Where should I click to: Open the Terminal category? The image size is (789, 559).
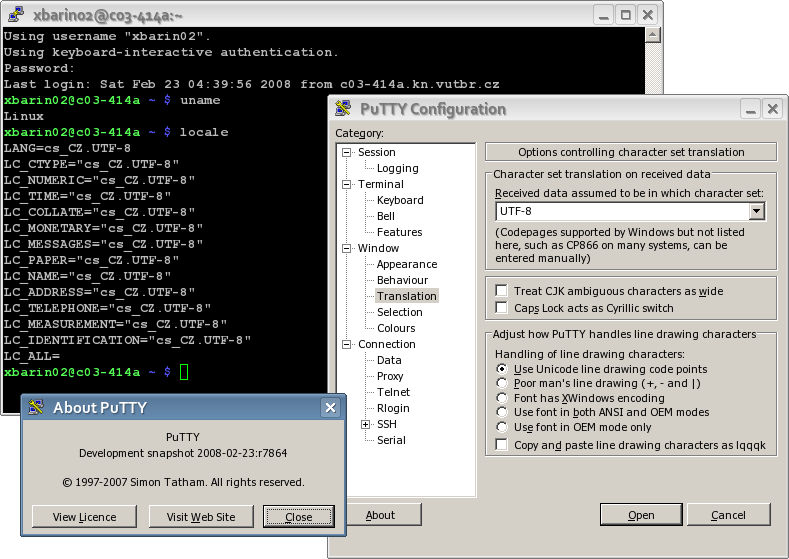coord(380,184)
